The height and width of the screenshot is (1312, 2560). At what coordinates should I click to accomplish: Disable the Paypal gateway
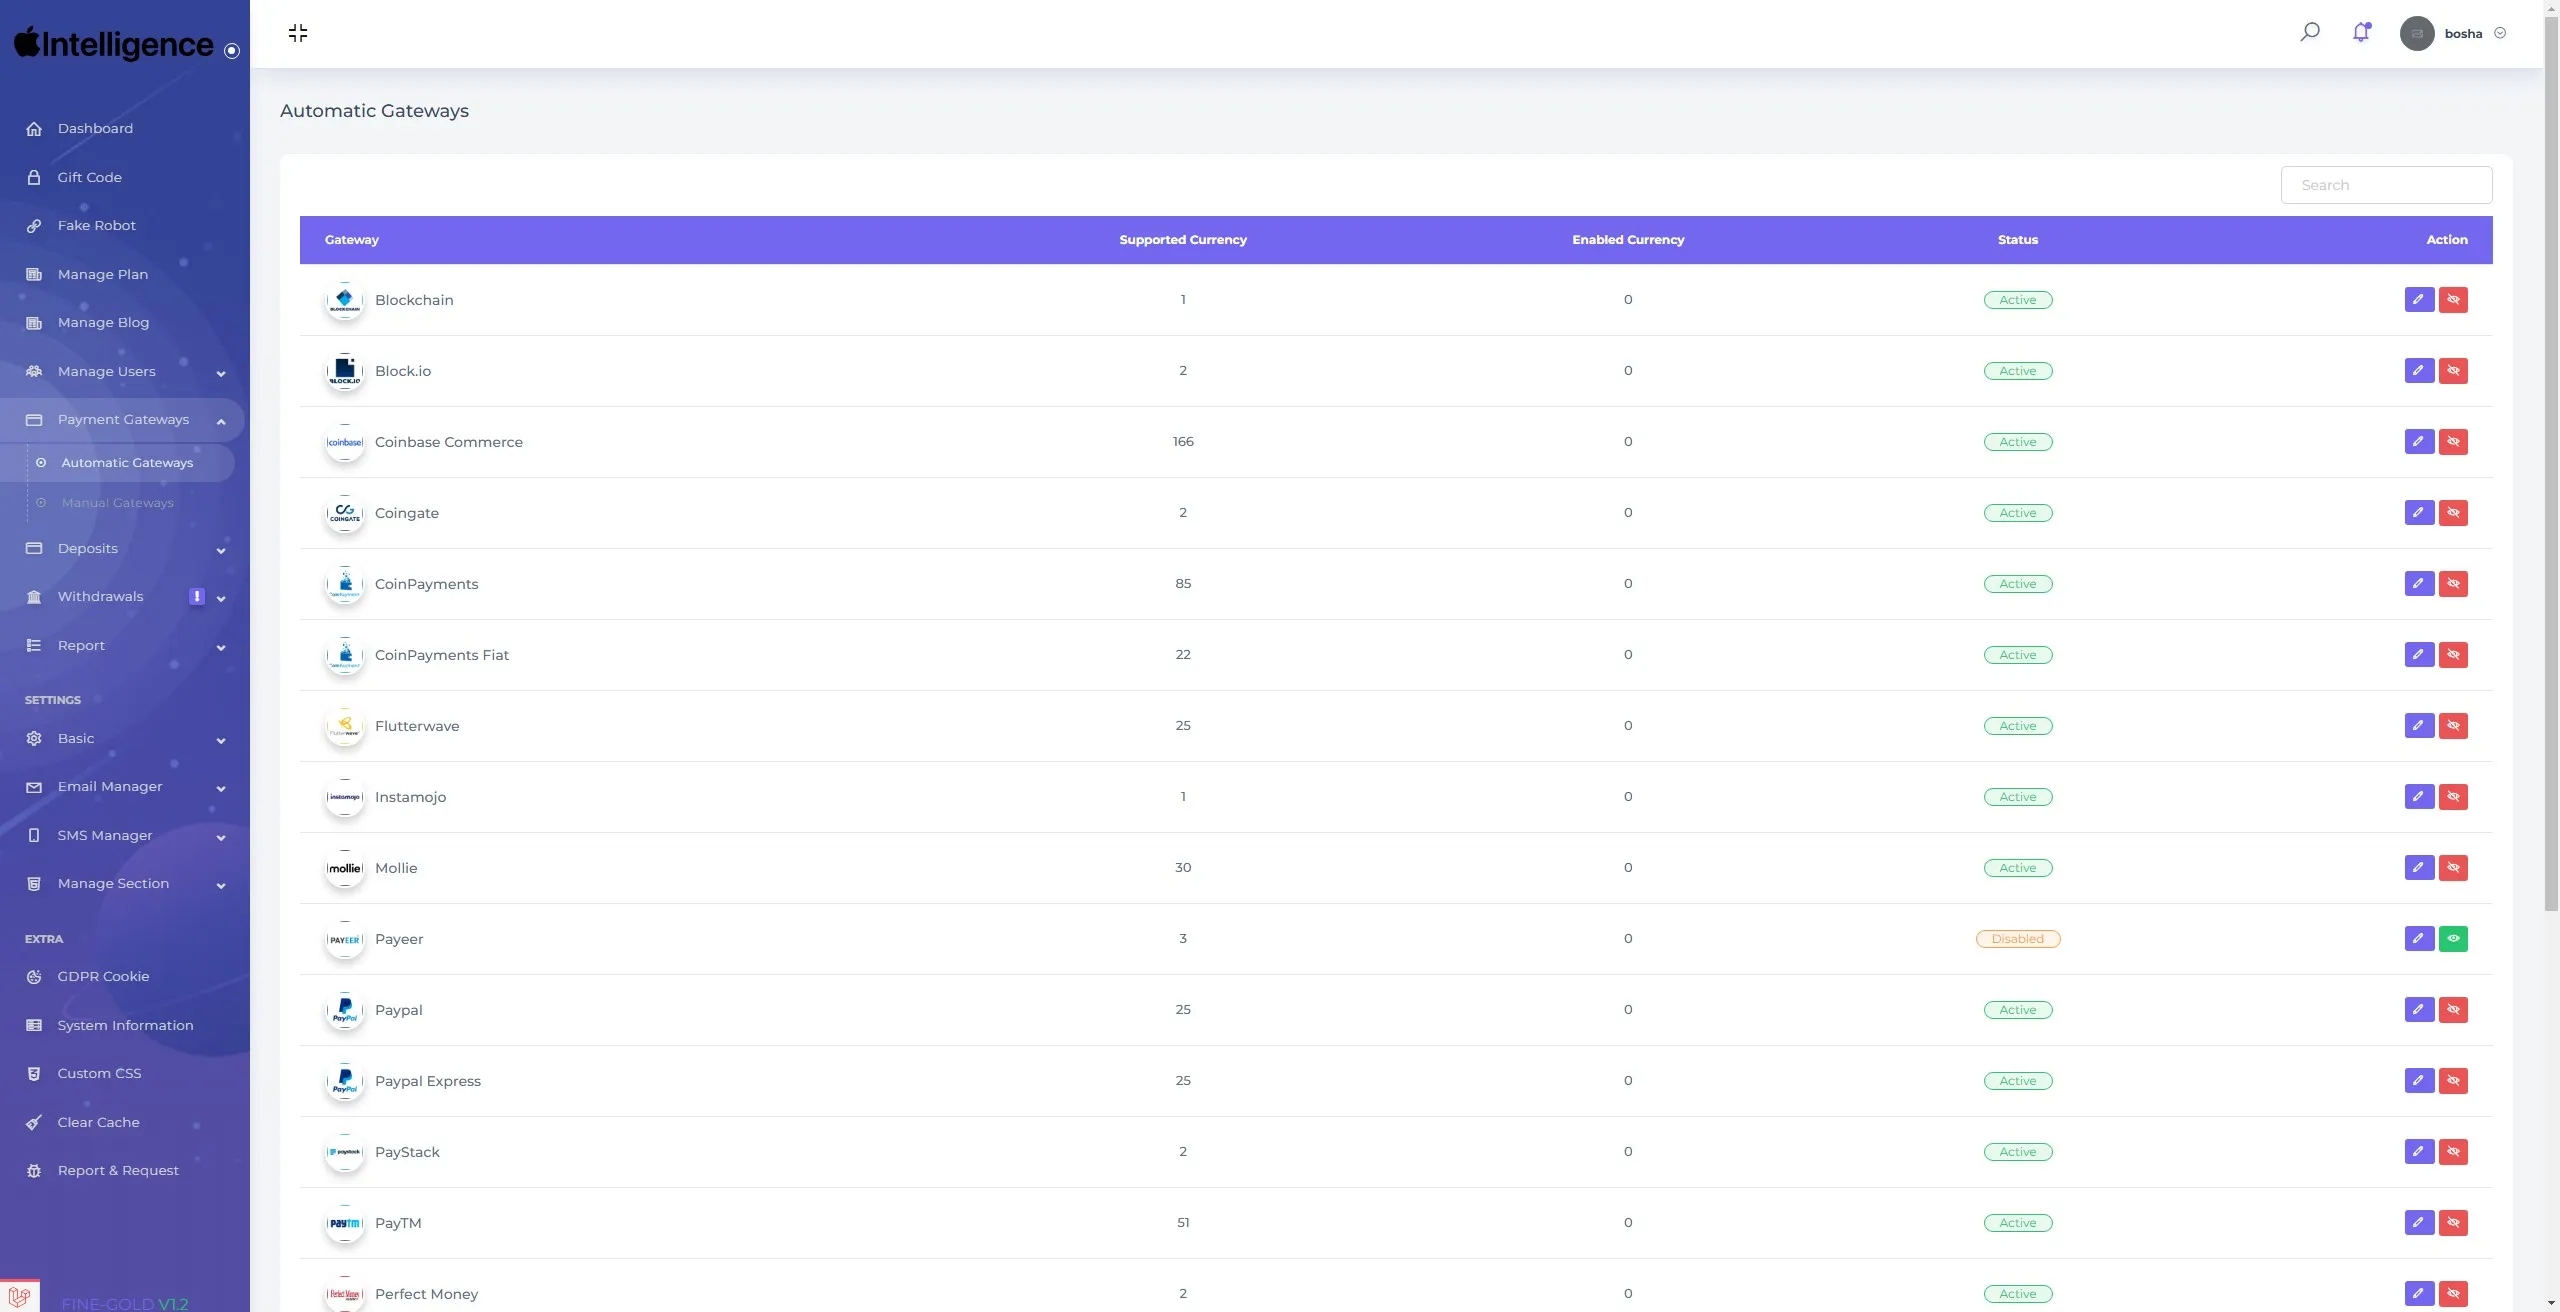tap(2453, 1010)
